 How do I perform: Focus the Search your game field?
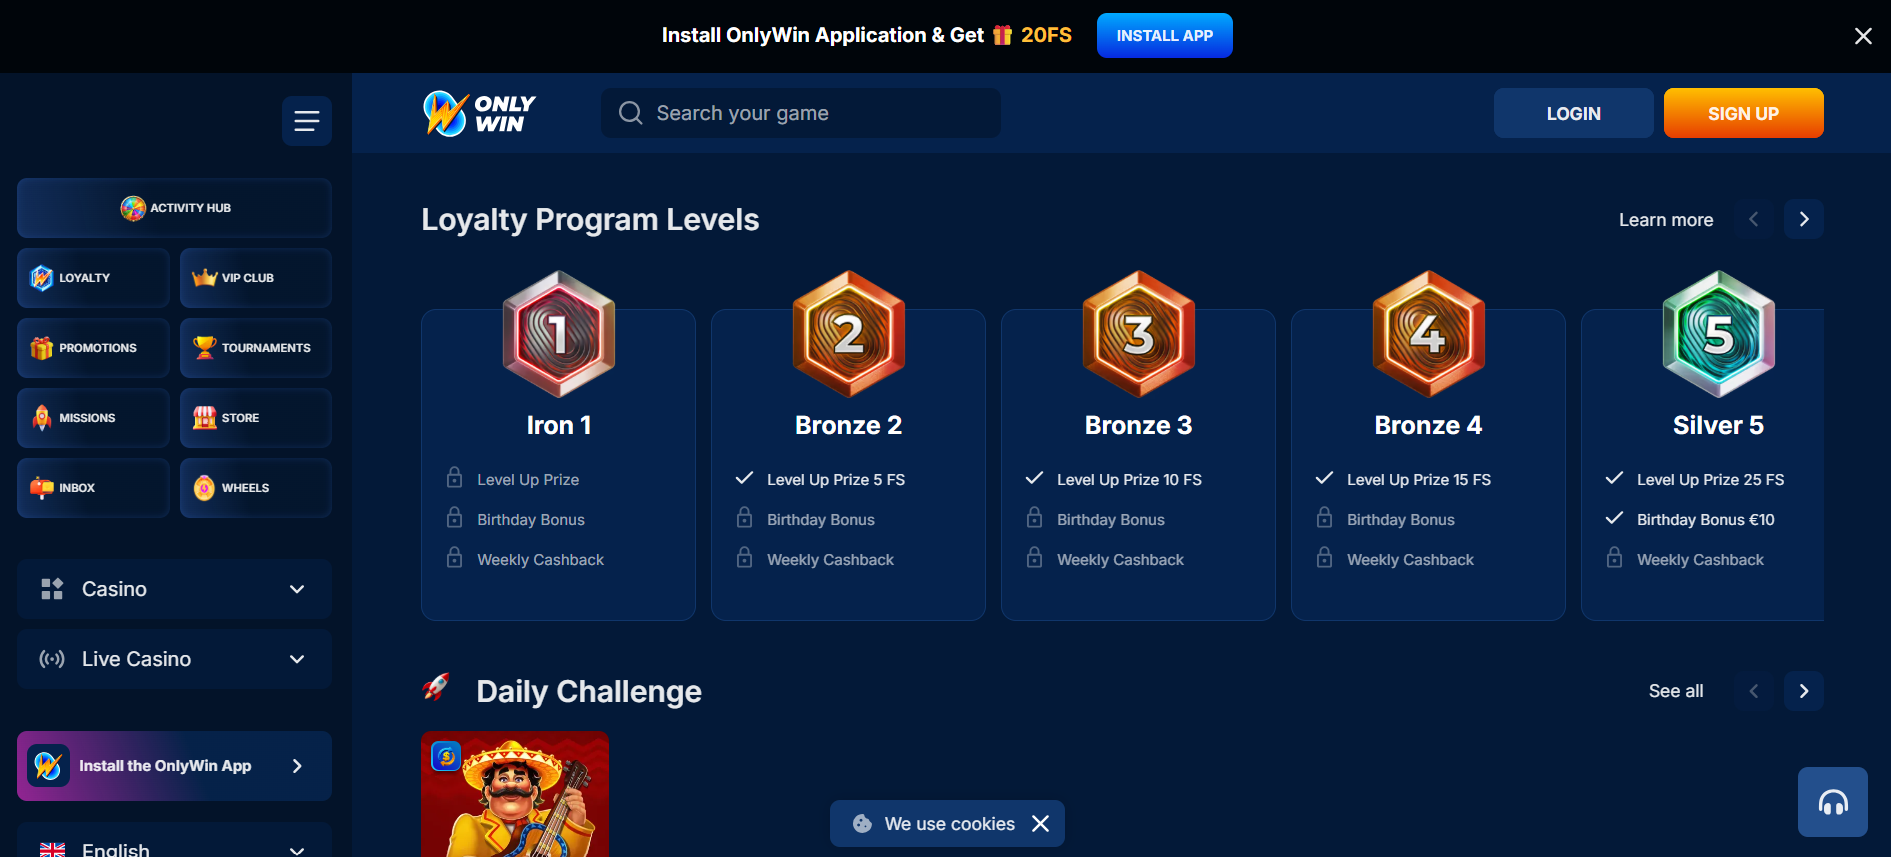click(800, 113)
